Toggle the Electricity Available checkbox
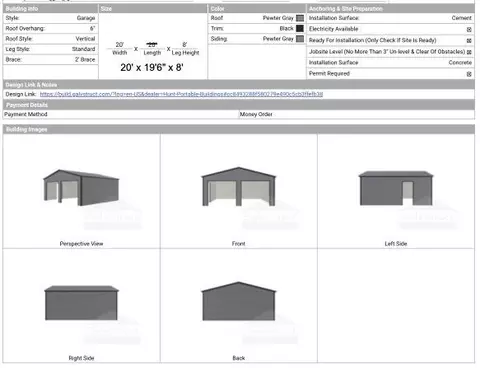The height and width of the screenshot is (368, 480). (469, 30)
